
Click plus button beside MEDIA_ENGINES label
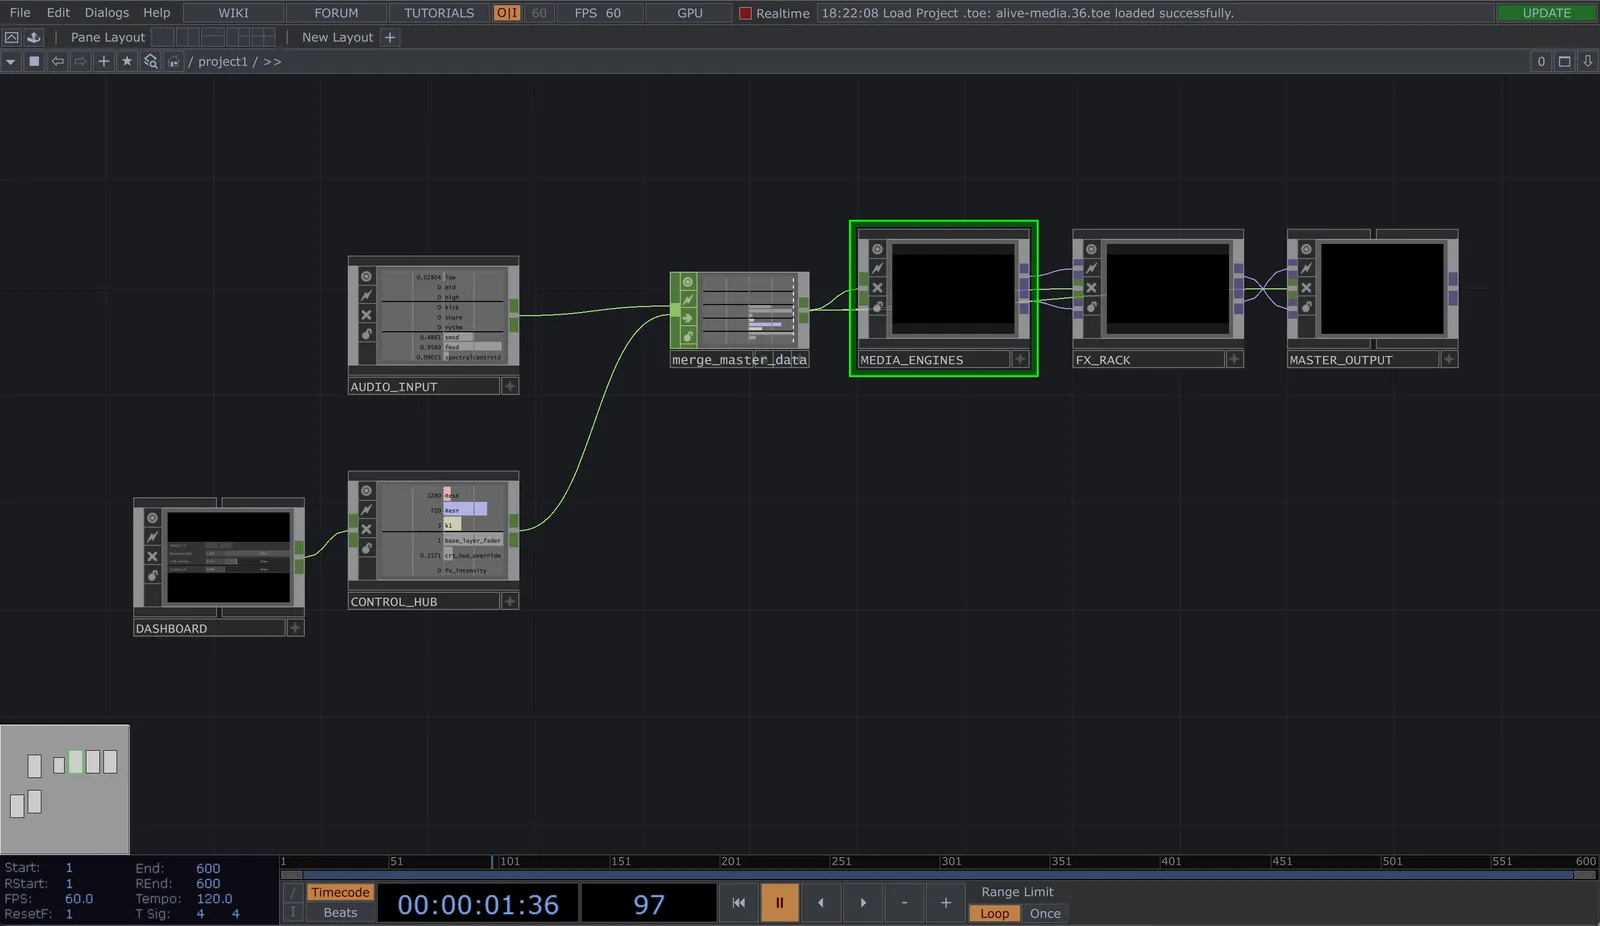[x=1020, y=359]
